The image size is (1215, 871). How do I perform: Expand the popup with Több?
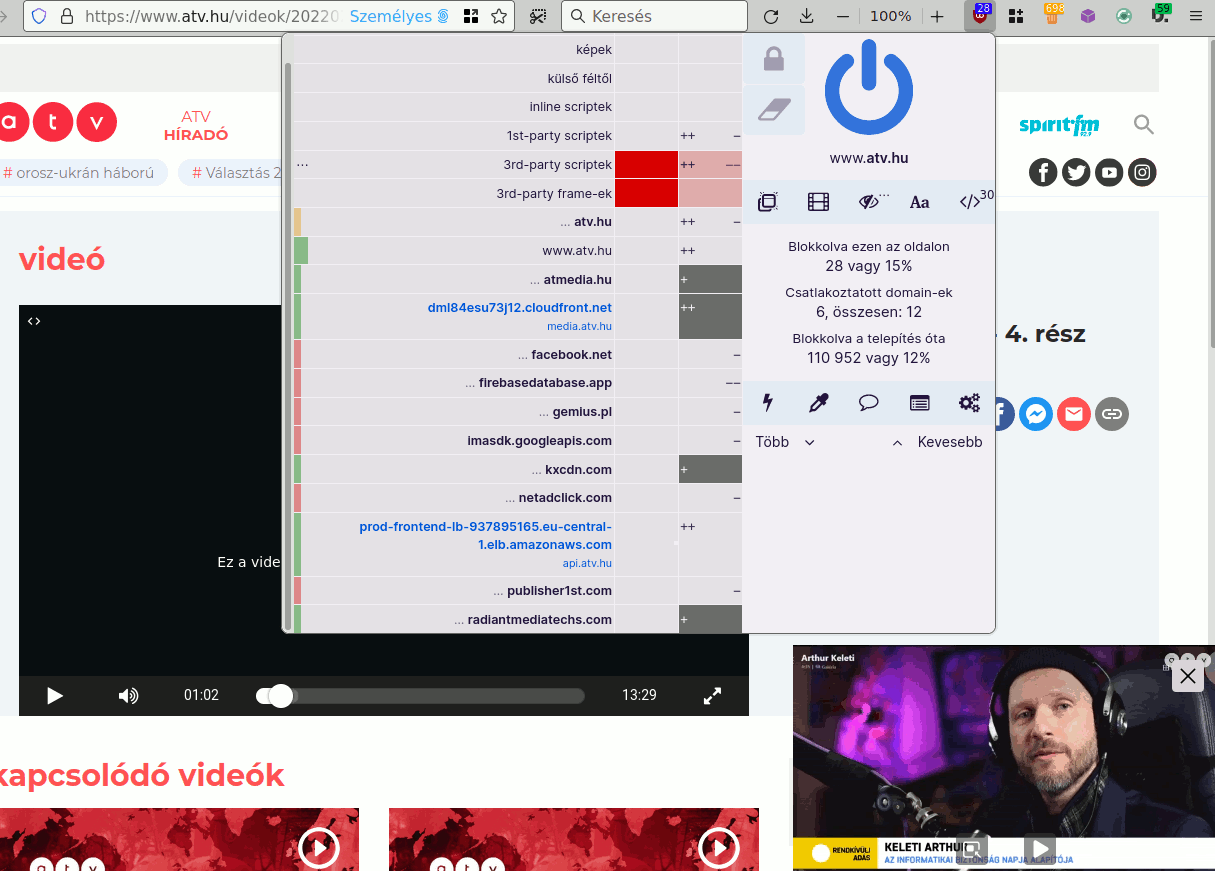click(786, 442)
